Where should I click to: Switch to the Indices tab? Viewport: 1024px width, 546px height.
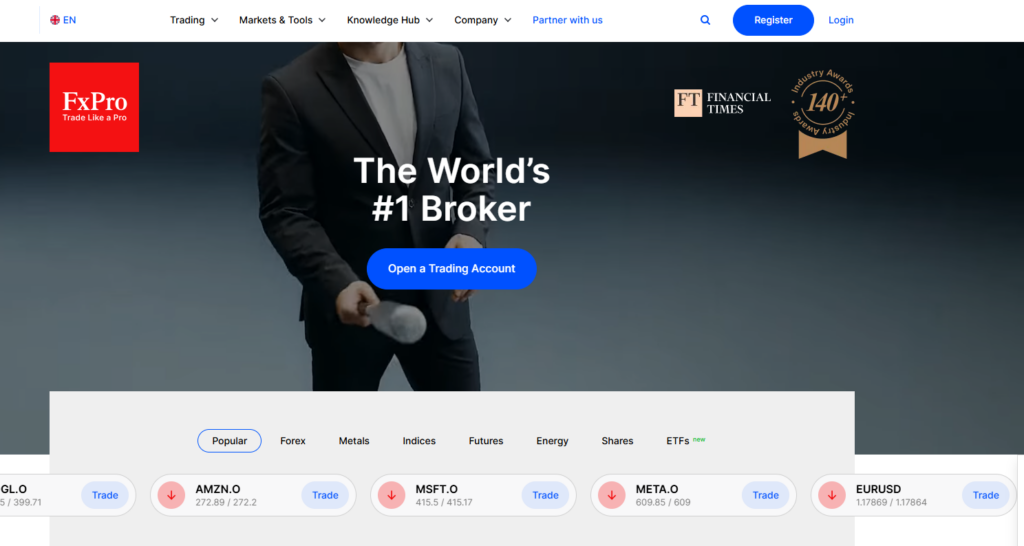[x=419, y=441]
